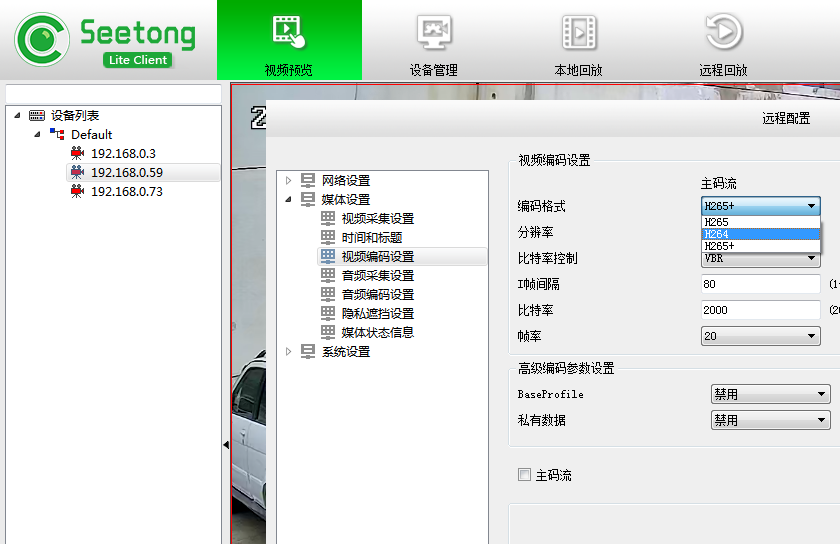Expand the 系统设置 node
840x544 pixels.
coord(288,352)
